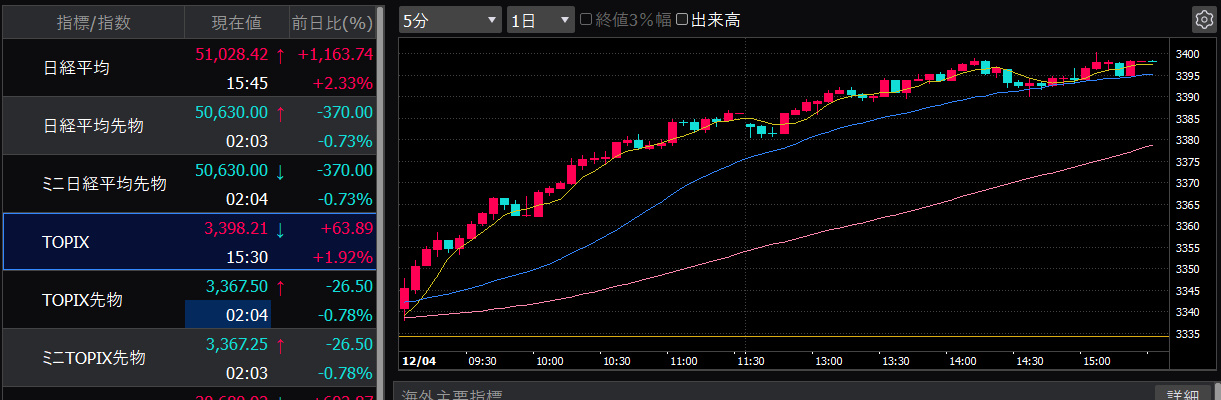Image resolution: width=1221 pixels, height=400 pixels.
Task: Click the 前日比(%) column header
Action: pyautogui.click(x=332, y=21)
